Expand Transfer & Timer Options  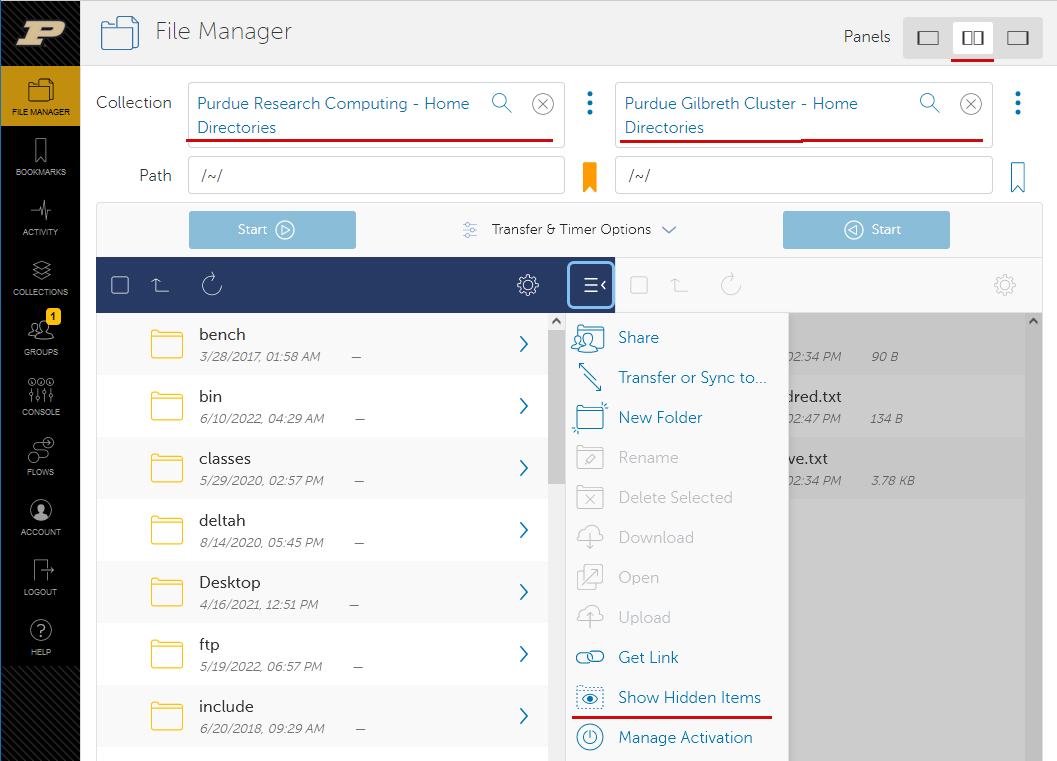pyautogui.click(x=570, y=230)
